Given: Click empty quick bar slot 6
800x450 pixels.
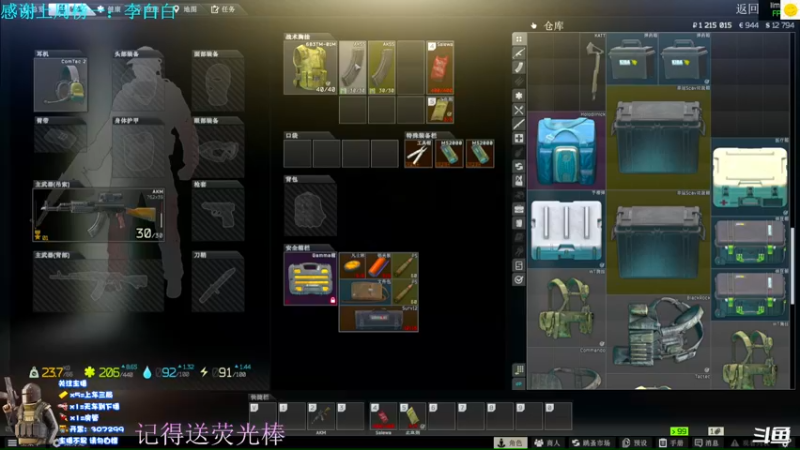Looking at the screenshot, I should [x=442, y=415].
